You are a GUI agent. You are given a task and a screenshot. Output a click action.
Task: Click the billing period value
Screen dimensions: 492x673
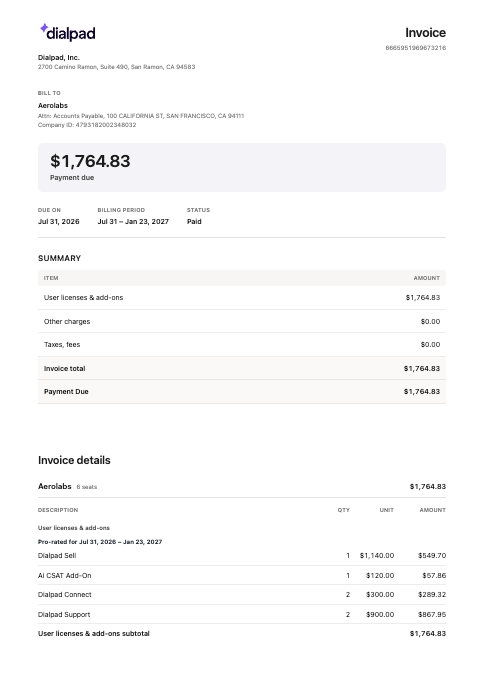[133, 221]
